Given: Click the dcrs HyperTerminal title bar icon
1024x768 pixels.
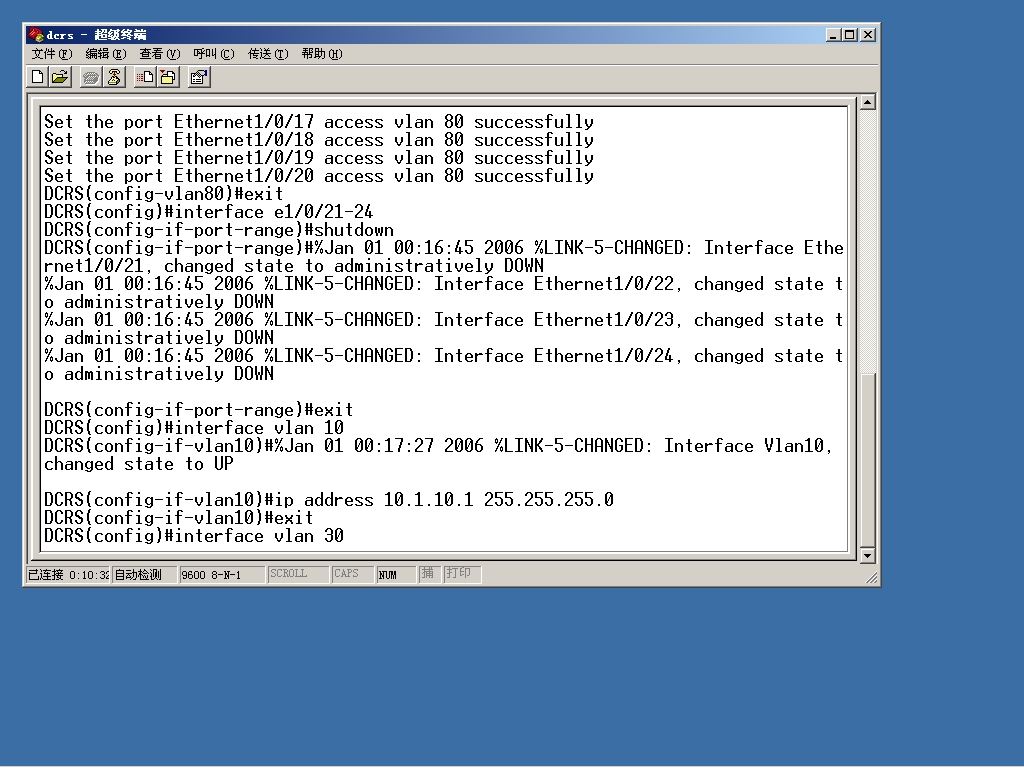Looking at the screenshot, I should (35, 35).
